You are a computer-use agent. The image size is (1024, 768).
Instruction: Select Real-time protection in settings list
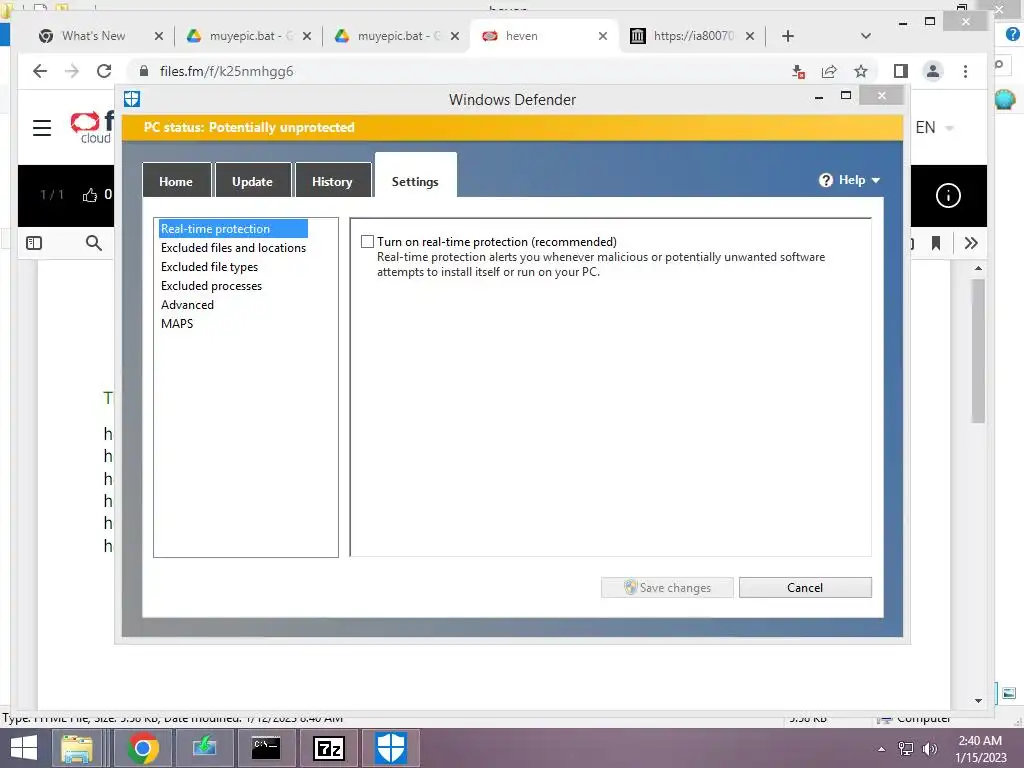[x=233, y=229]
